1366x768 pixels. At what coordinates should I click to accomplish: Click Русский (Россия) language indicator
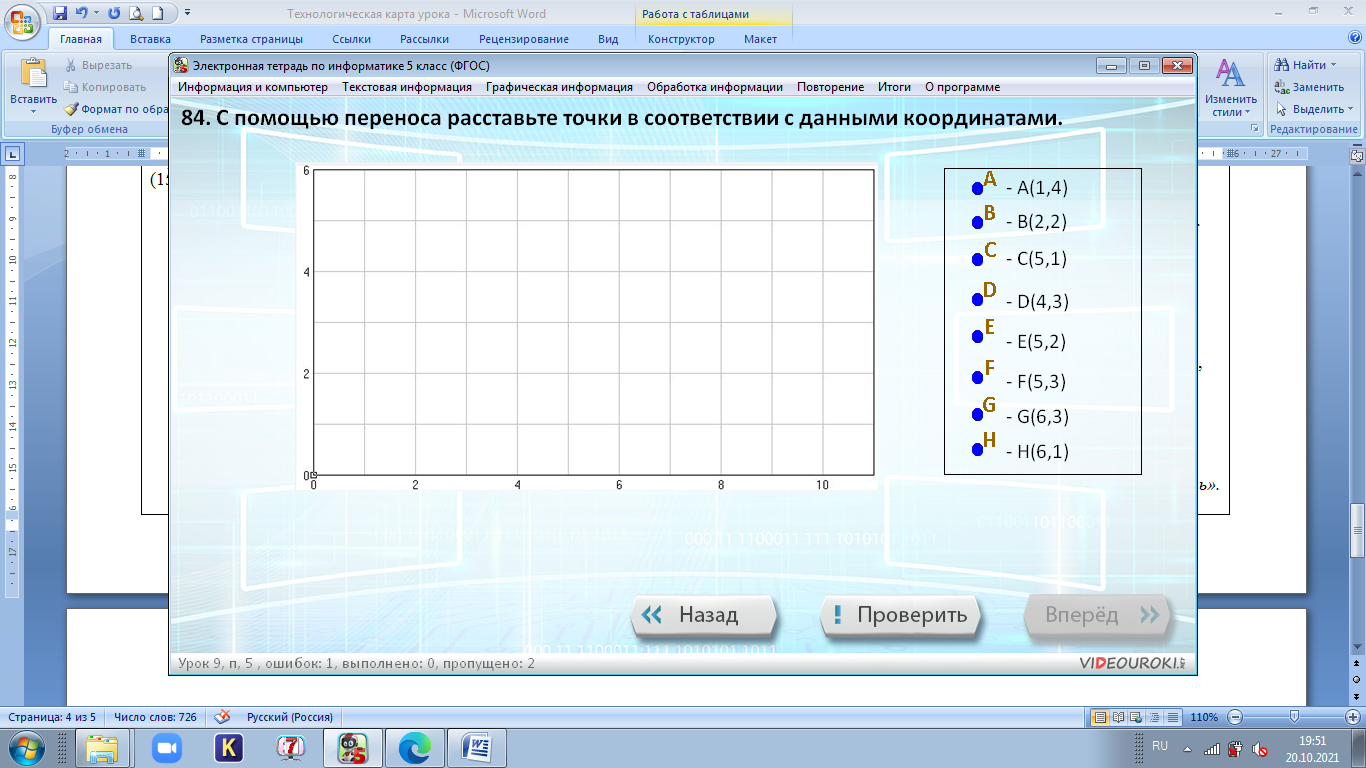coord(290,717)
